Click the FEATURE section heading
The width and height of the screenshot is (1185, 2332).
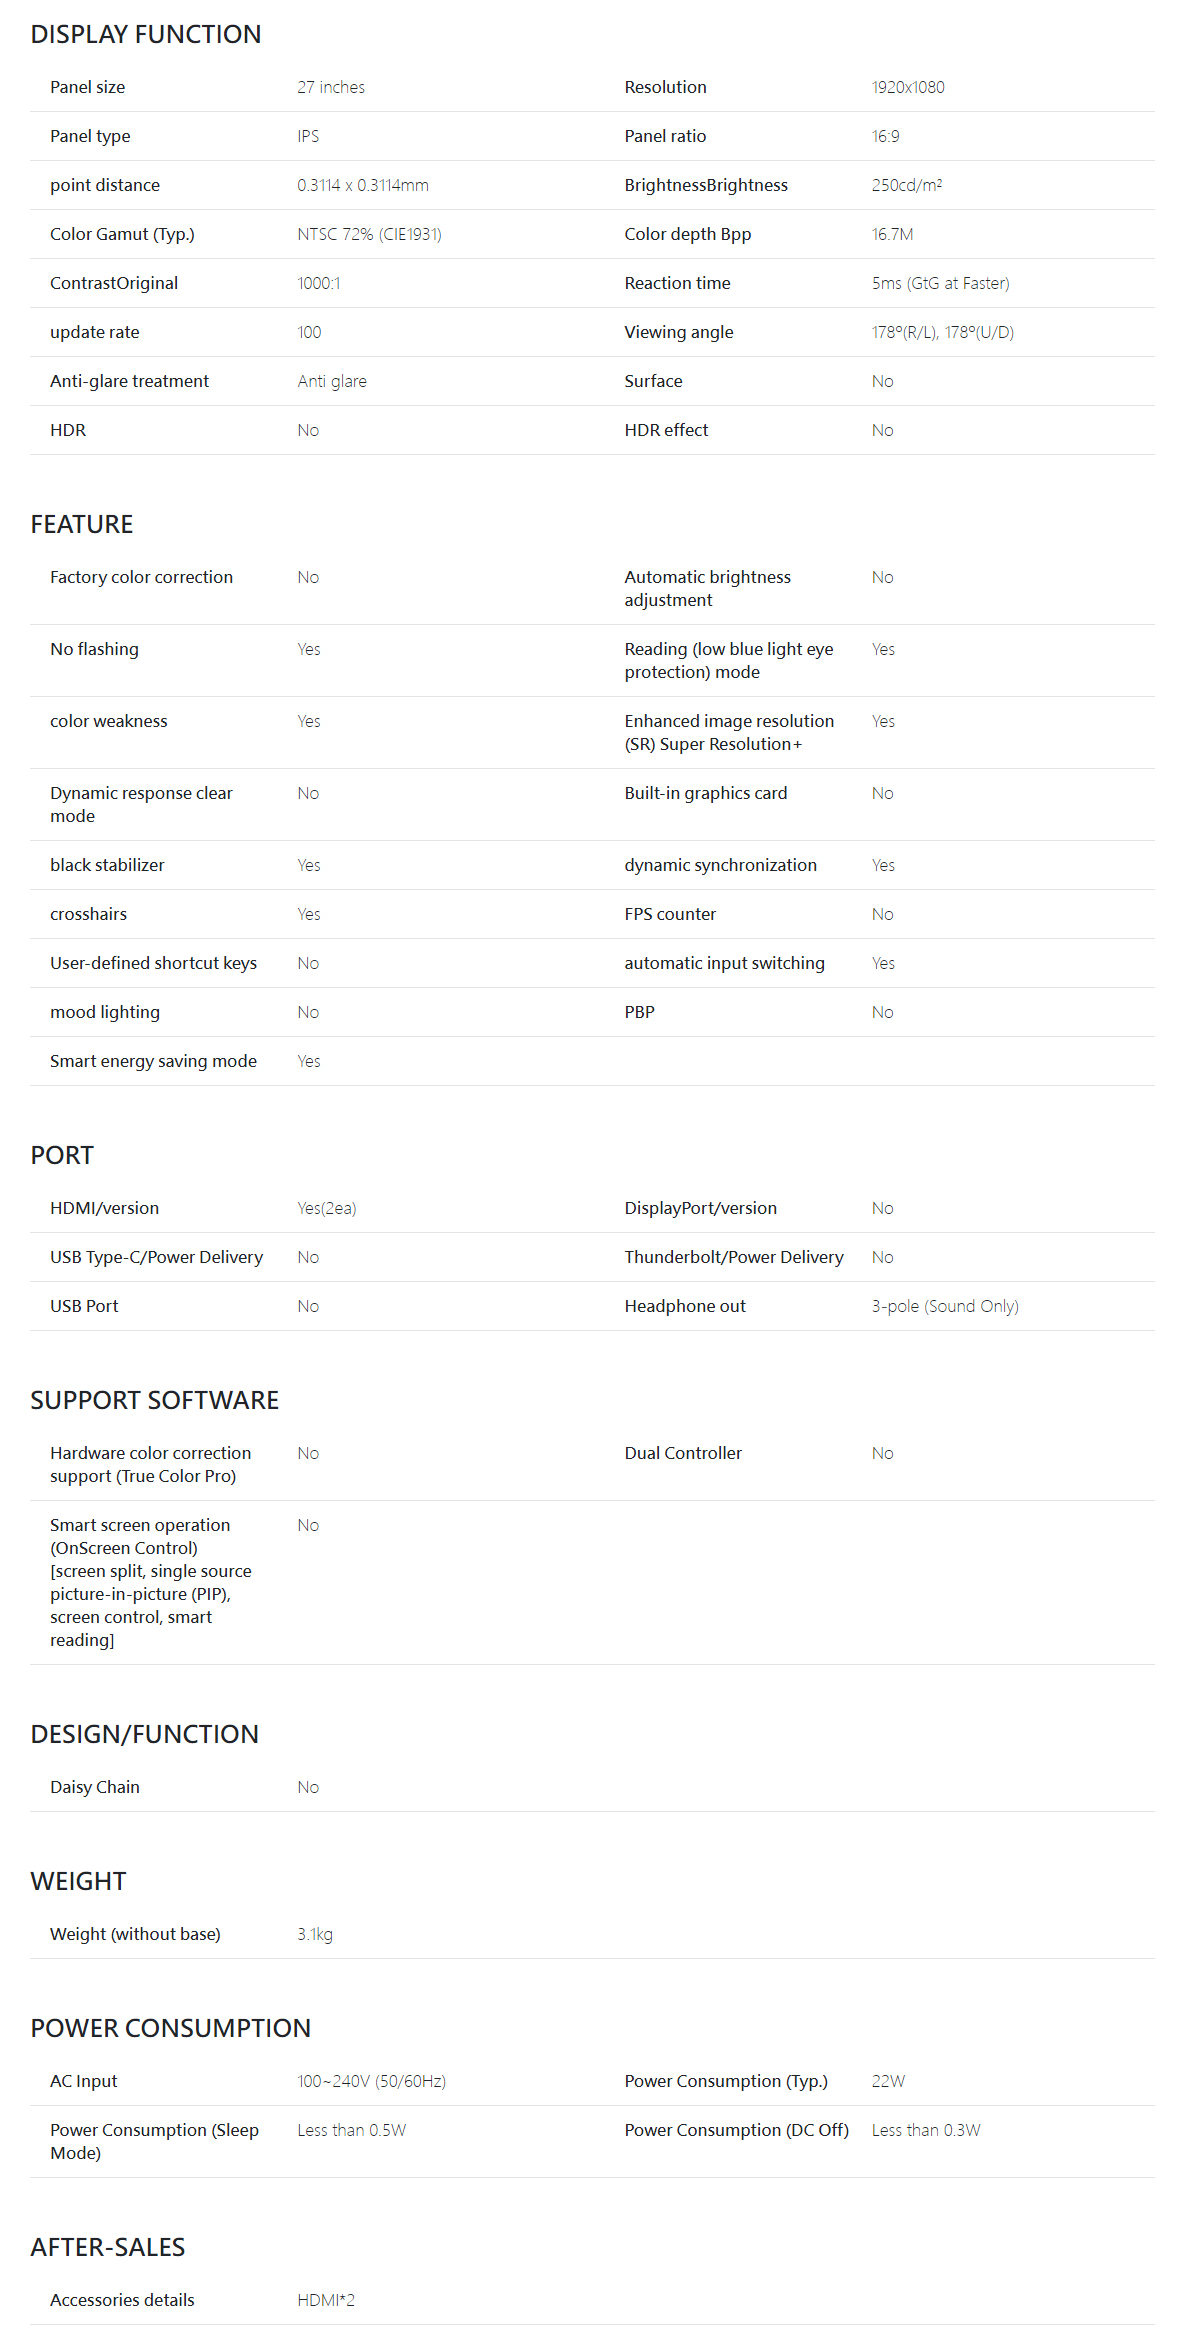click(82, 524)
